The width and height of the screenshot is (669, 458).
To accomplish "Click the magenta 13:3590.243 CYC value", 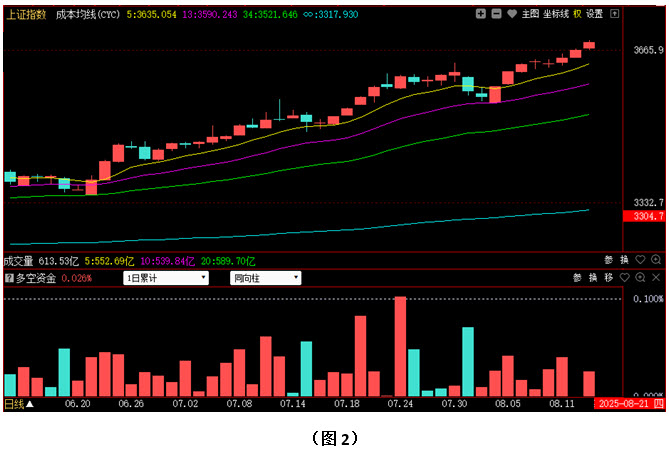I will (x=210, y=15).
